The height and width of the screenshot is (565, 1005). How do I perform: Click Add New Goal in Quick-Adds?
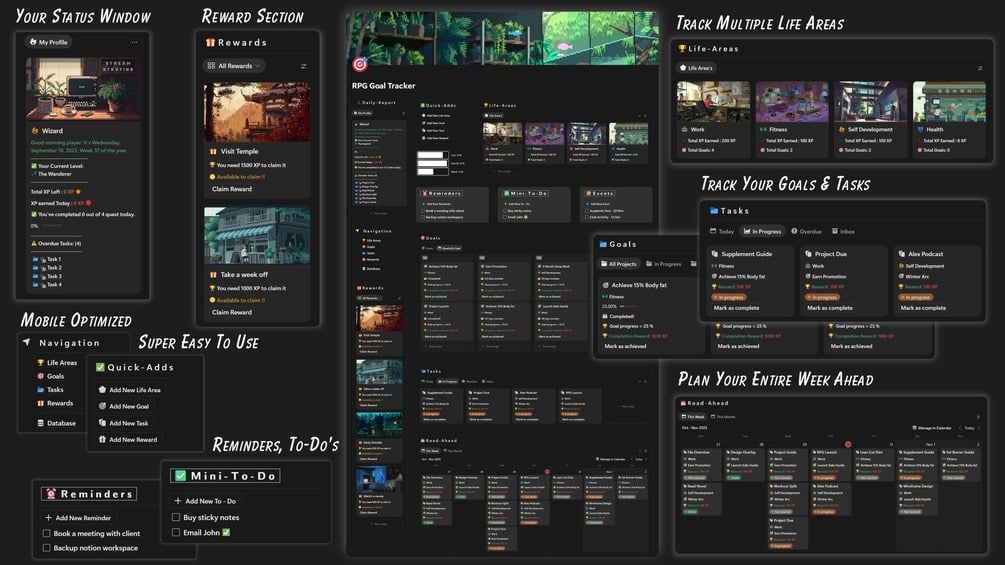tap(124, 406)
